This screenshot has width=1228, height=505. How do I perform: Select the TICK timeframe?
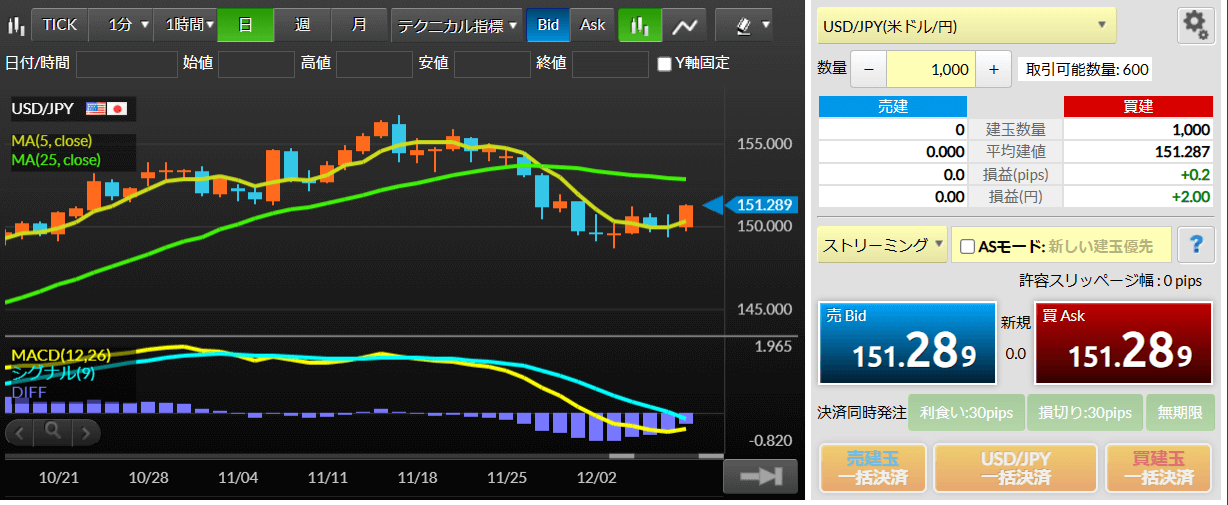click(60, 25)
